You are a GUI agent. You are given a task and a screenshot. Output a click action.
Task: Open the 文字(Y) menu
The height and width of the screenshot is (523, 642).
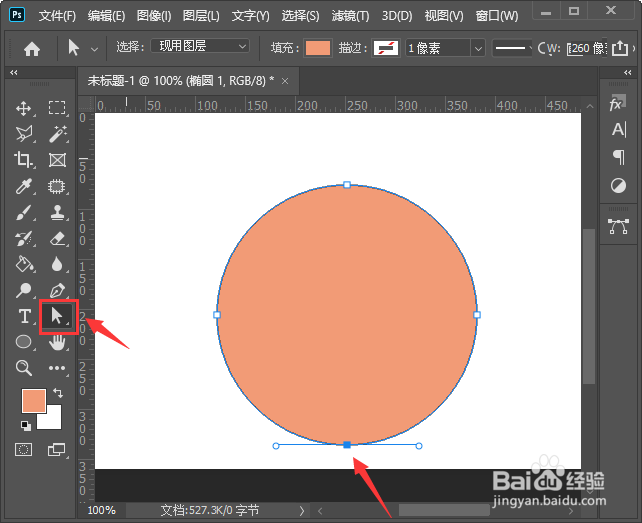251,16
